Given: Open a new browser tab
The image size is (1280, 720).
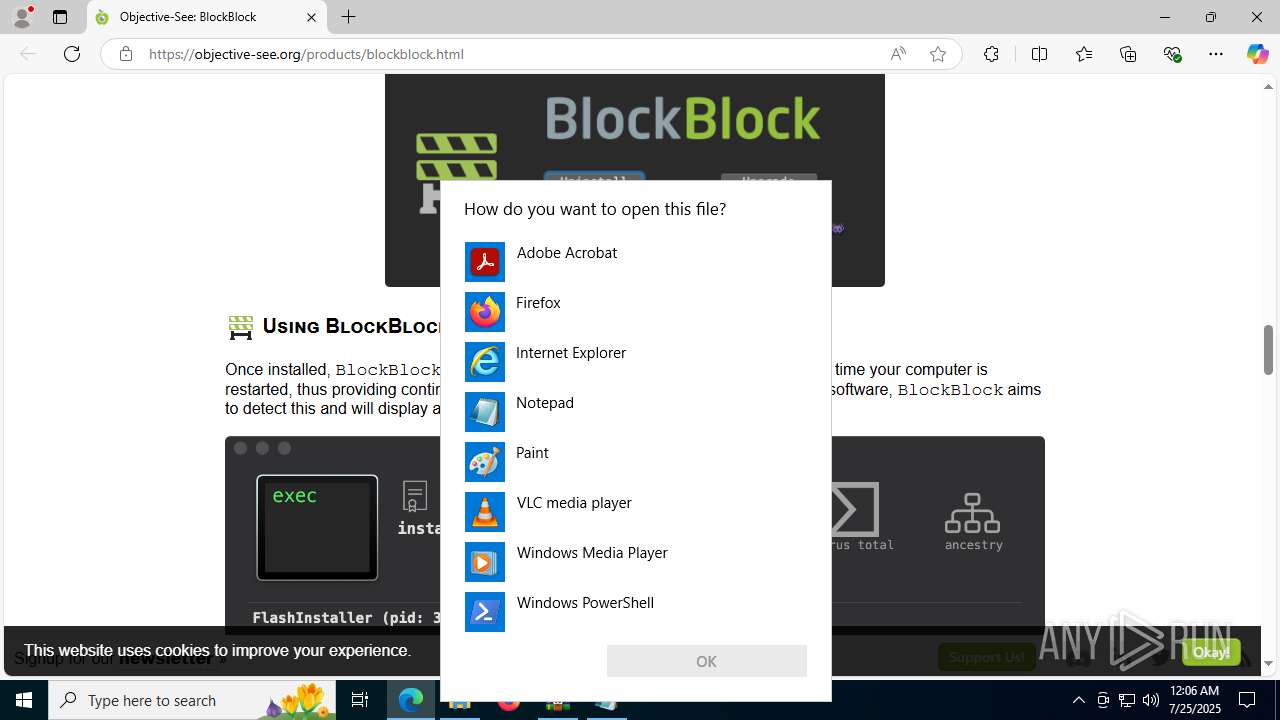Looking at the screenshot, I should pyautogui.click(x=348, y=17).
